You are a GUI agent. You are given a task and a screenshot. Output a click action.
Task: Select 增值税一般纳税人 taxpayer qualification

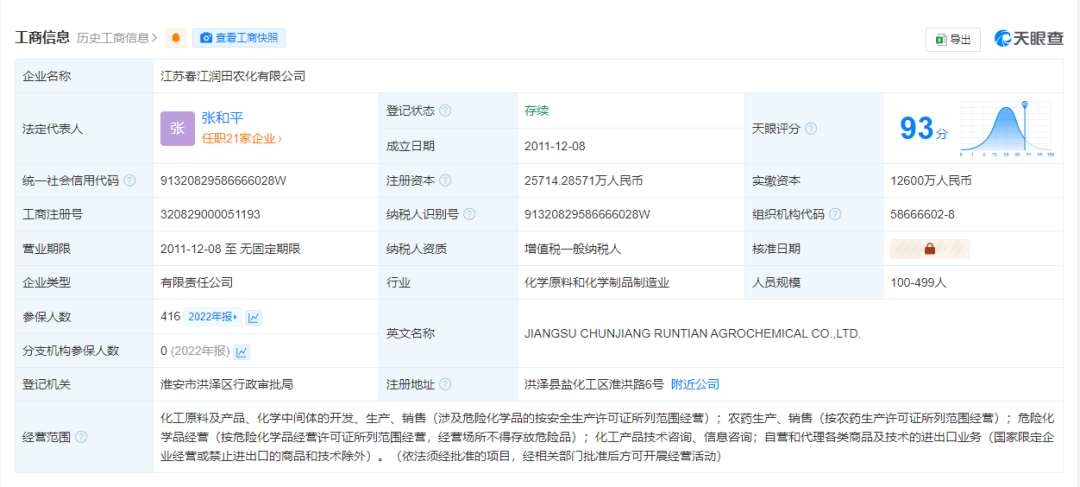[573, 249]
